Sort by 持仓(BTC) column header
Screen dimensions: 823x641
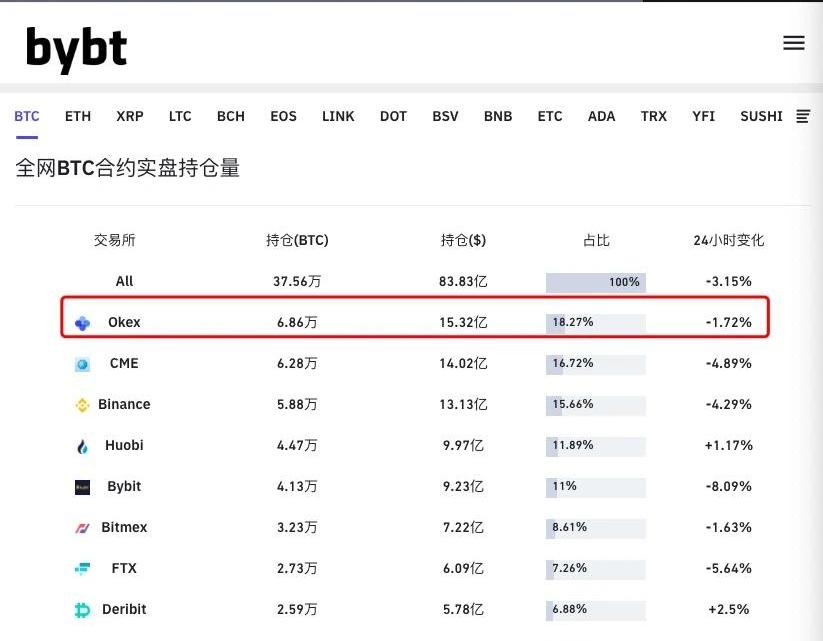[x=297, y=240]
